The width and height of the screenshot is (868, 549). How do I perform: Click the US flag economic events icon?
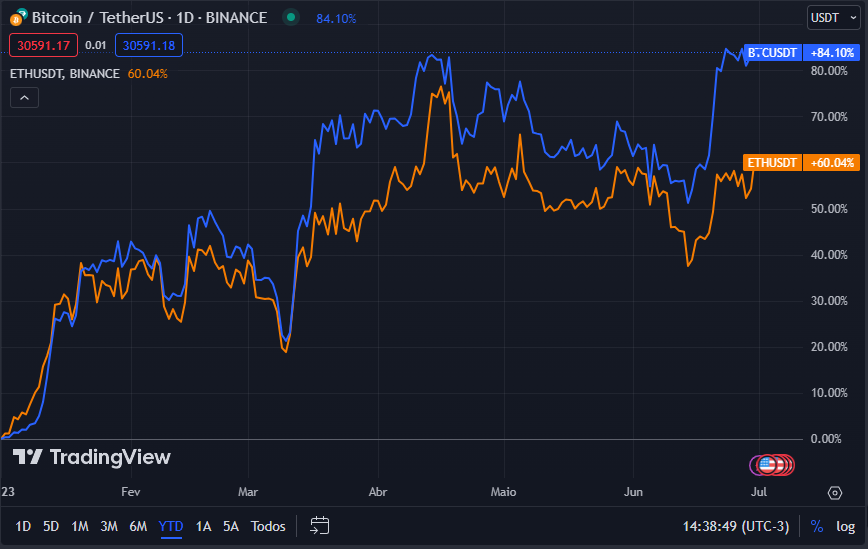pyautogui.click(x=767, y=465)
